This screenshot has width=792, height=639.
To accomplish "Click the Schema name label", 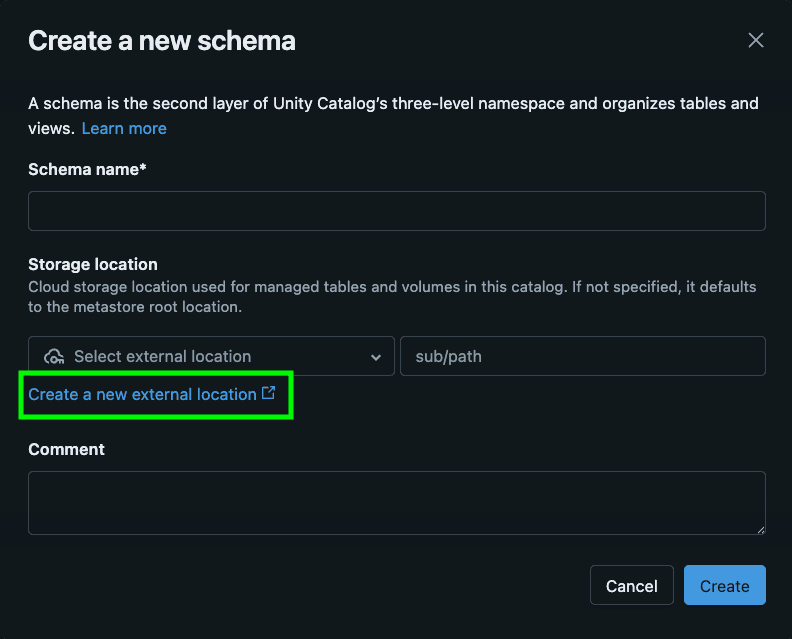I will pos(87,169).
